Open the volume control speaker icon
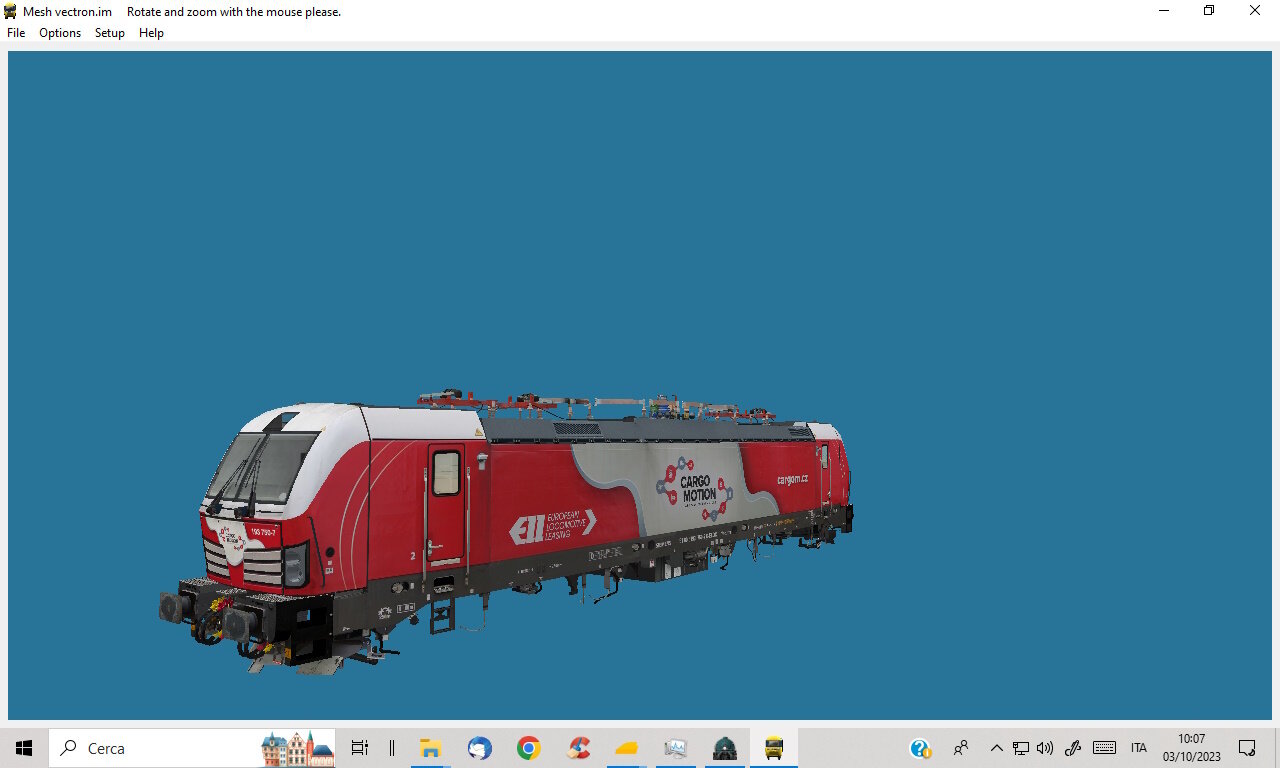 [x=1045, y=748]
